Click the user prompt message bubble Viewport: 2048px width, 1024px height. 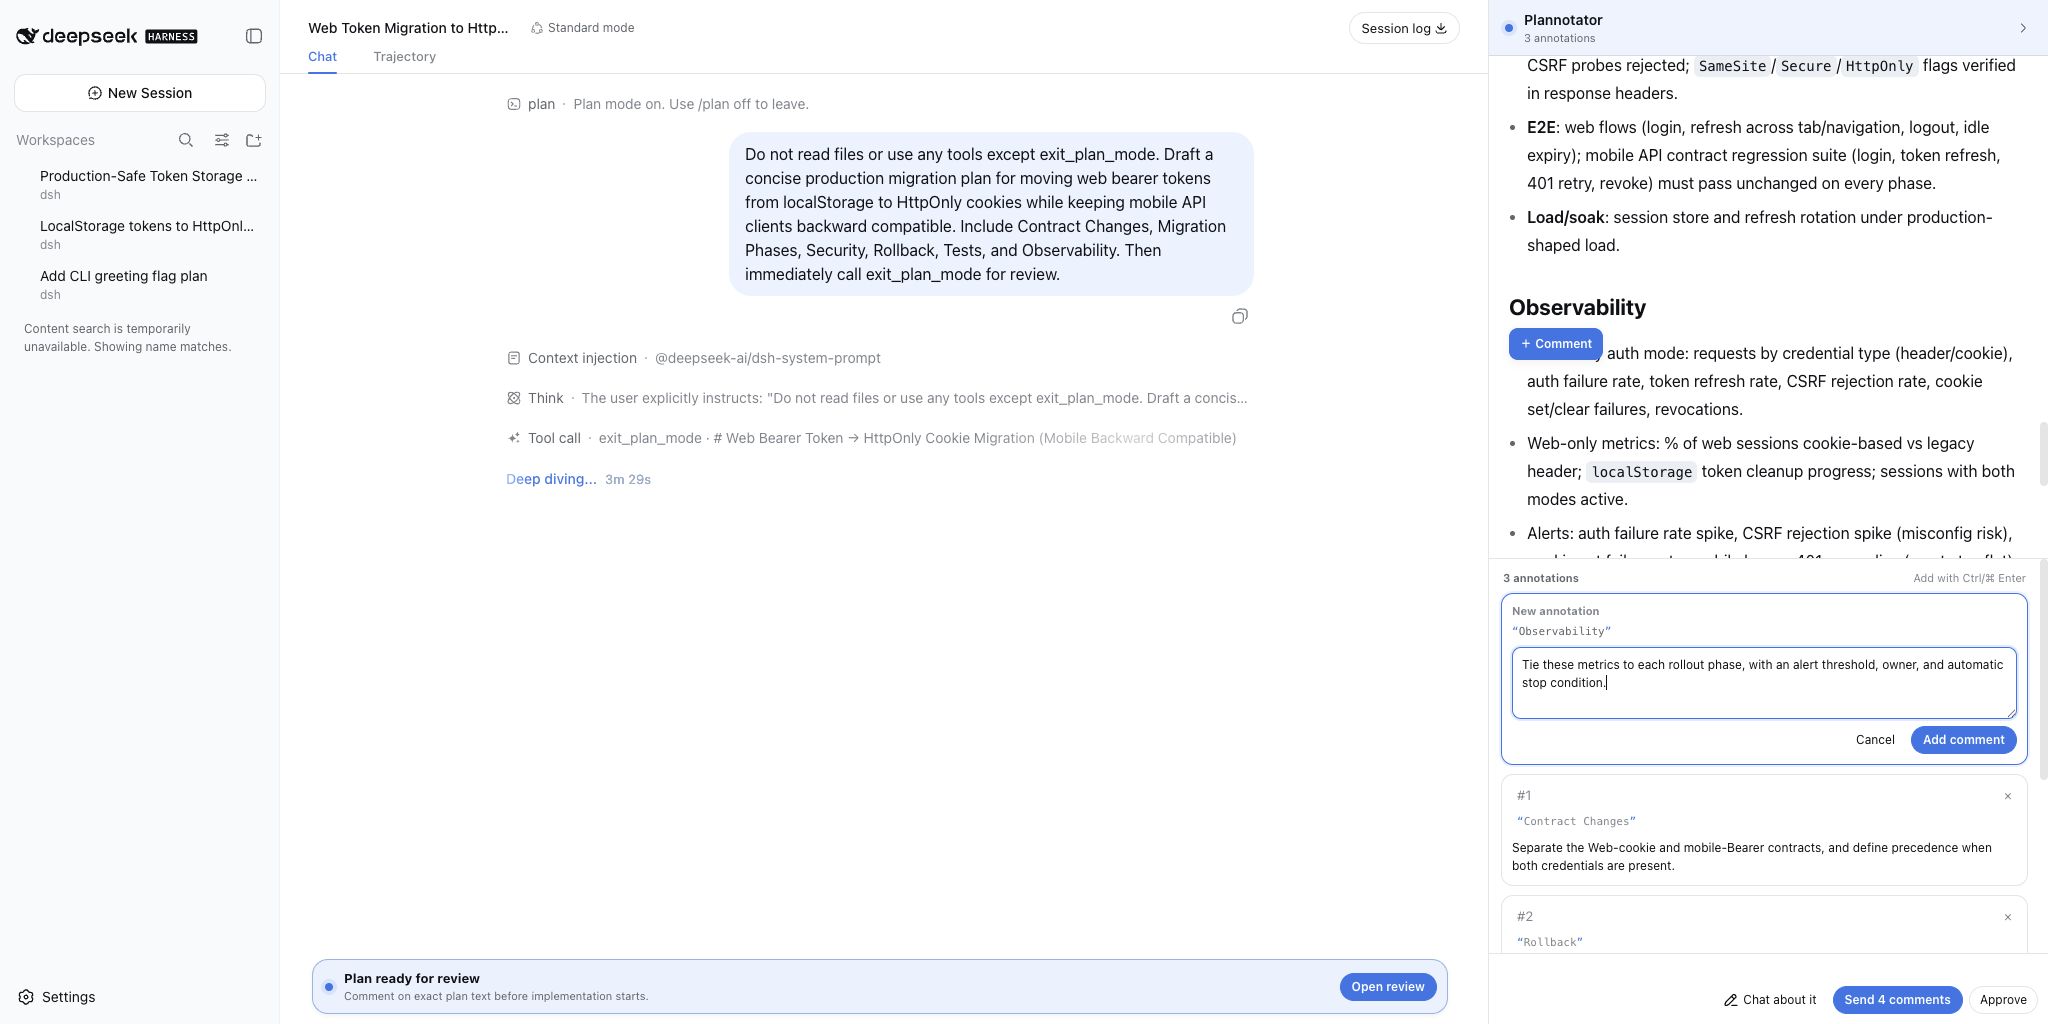pos(991,214)
